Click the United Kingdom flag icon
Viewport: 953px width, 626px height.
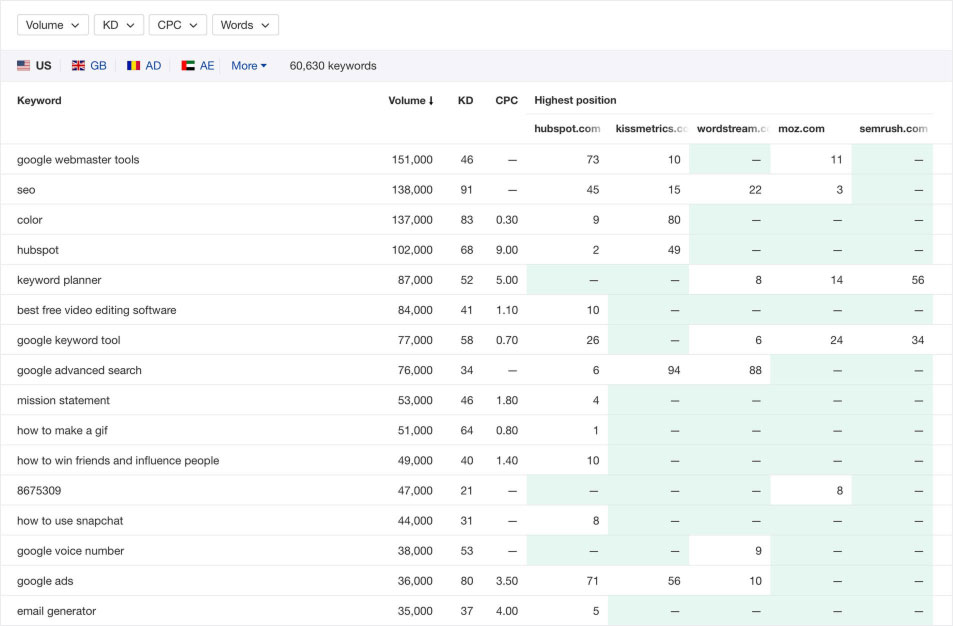[x=78, y=66]
